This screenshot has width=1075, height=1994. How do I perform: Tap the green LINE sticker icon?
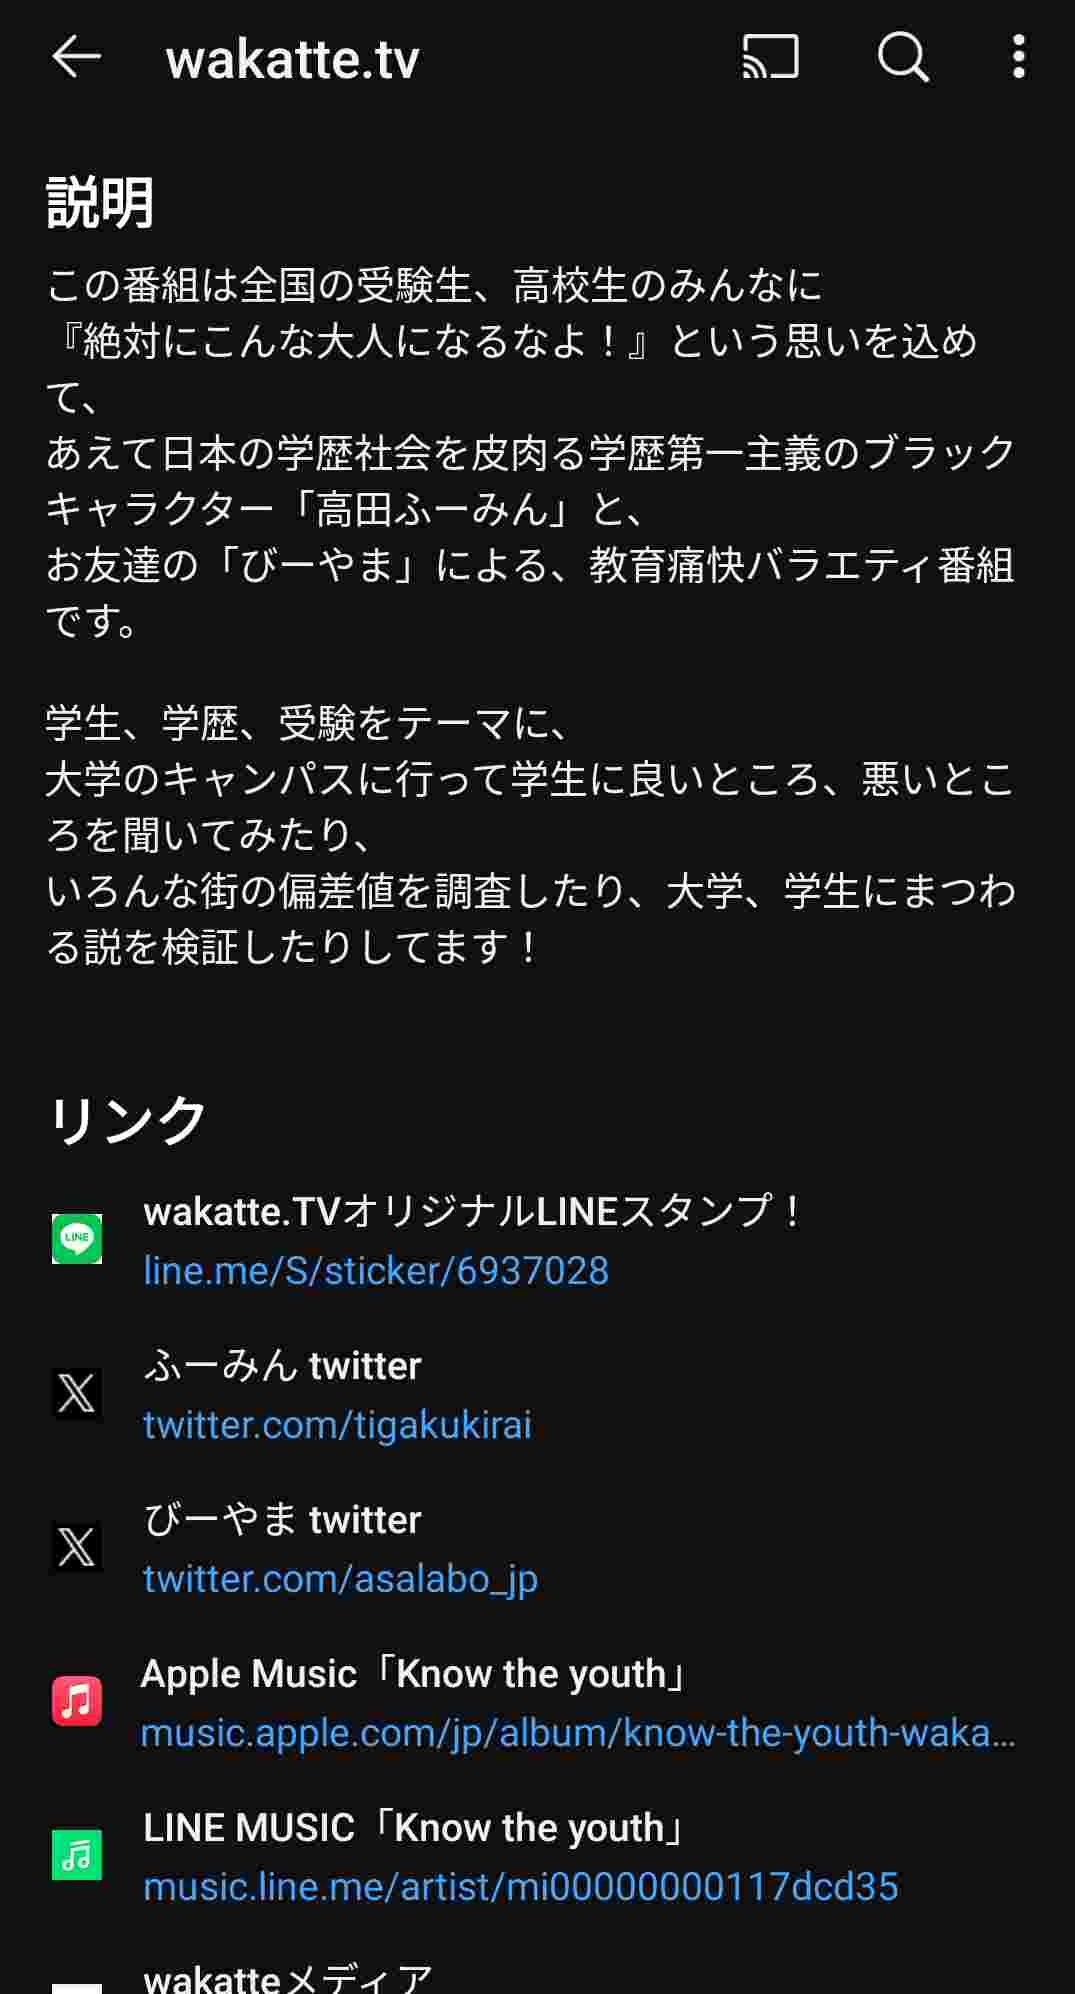click(77, 1239)
